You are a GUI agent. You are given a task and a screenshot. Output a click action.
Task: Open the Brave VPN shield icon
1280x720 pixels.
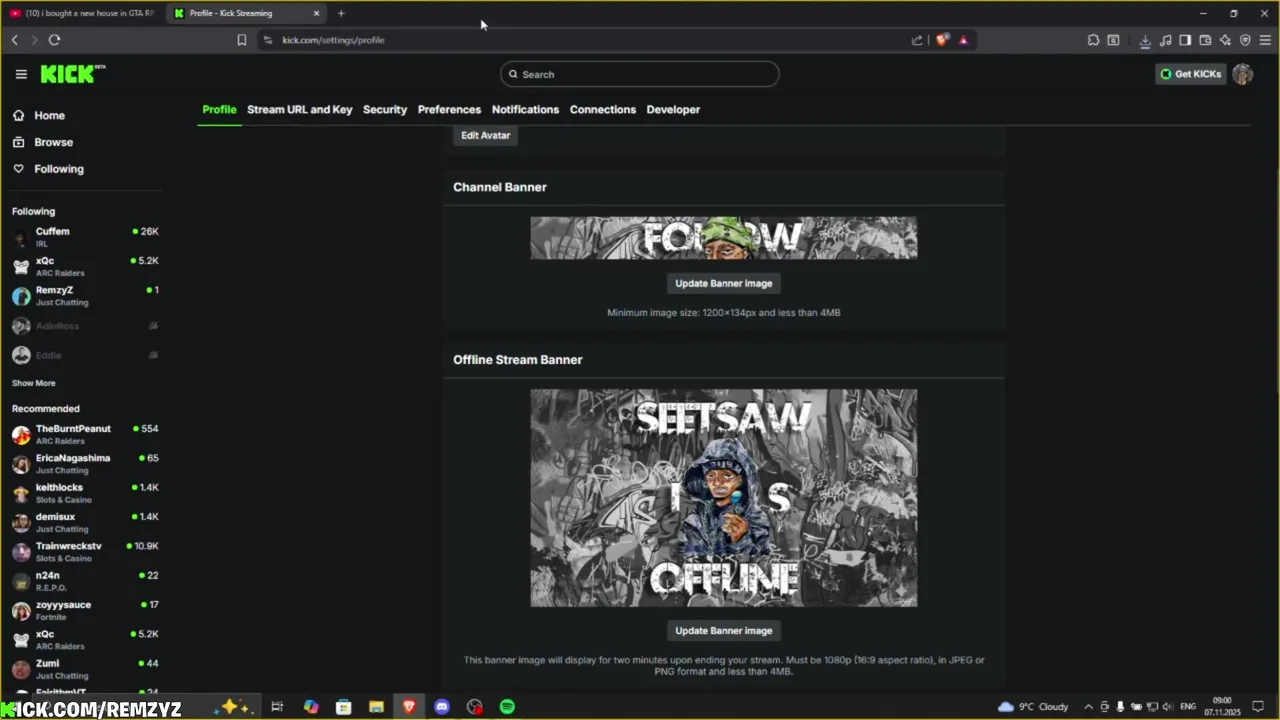pos(1245,40)
